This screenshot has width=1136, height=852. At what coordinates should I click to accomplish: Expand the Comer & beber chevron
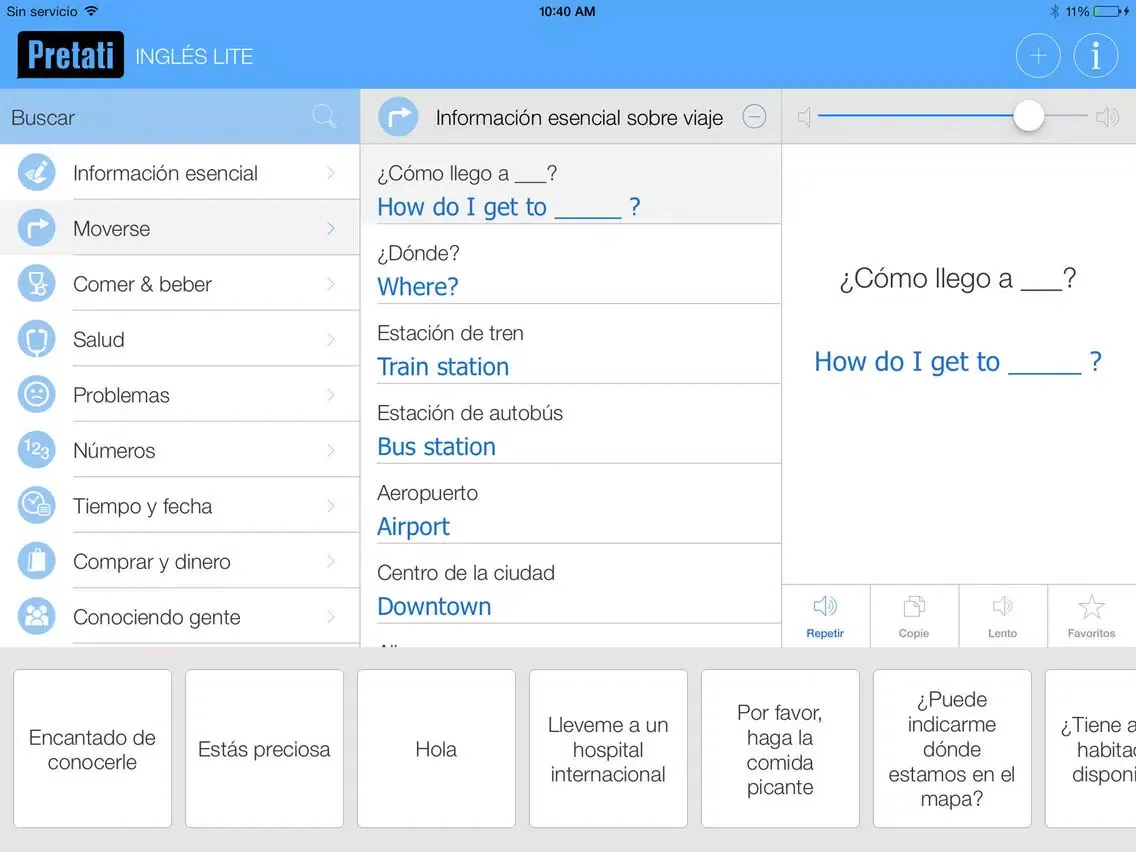(331, 283)
